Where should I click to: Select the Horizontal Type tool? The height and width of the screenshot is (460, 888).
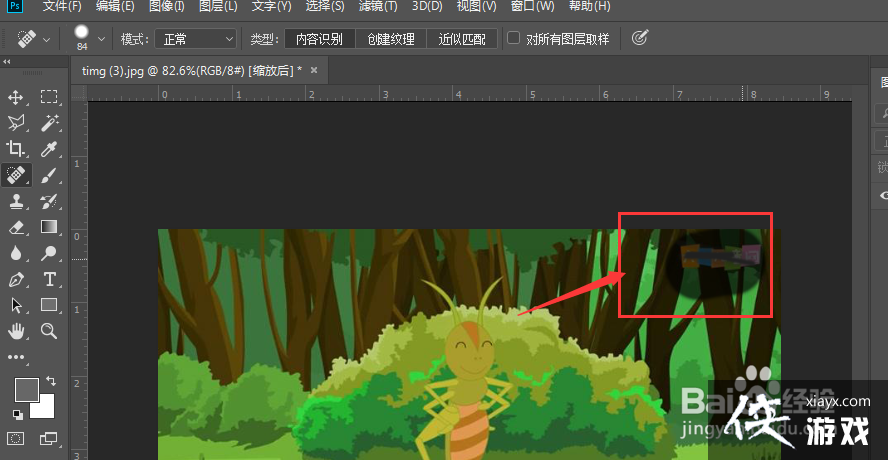[48, 279]
